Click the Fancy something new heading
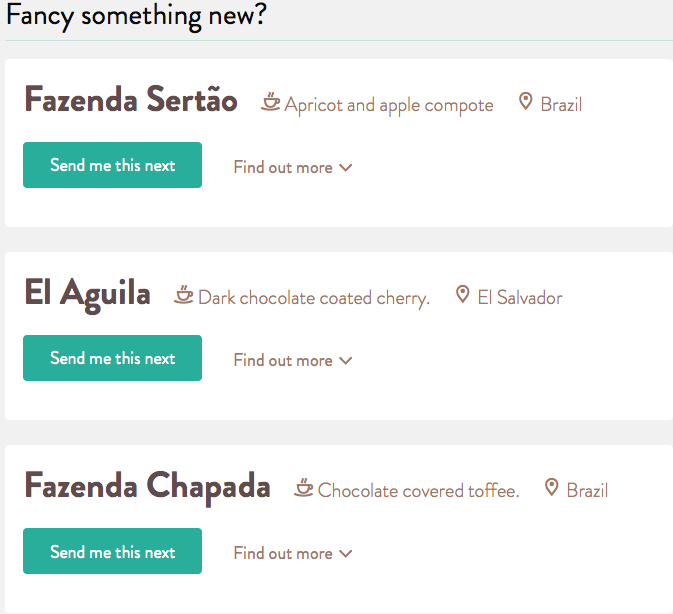The image size is (673, 614). coord(136,16)
